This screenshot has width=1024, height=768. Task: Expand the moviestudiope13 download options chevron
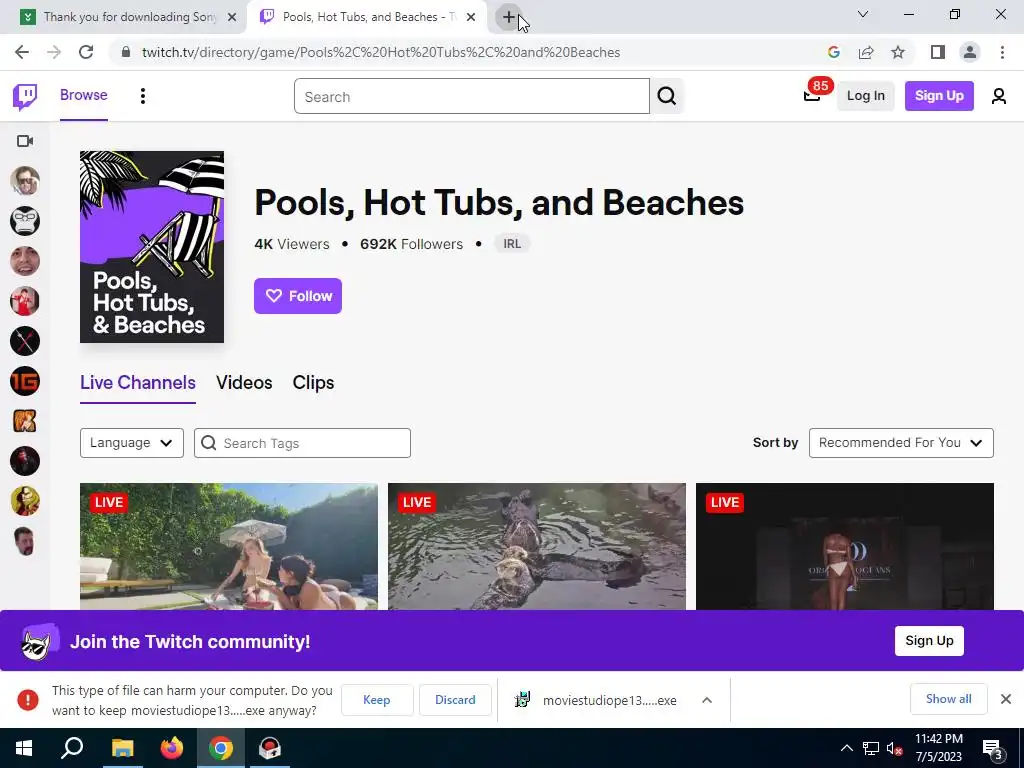(x=707, y=699)
